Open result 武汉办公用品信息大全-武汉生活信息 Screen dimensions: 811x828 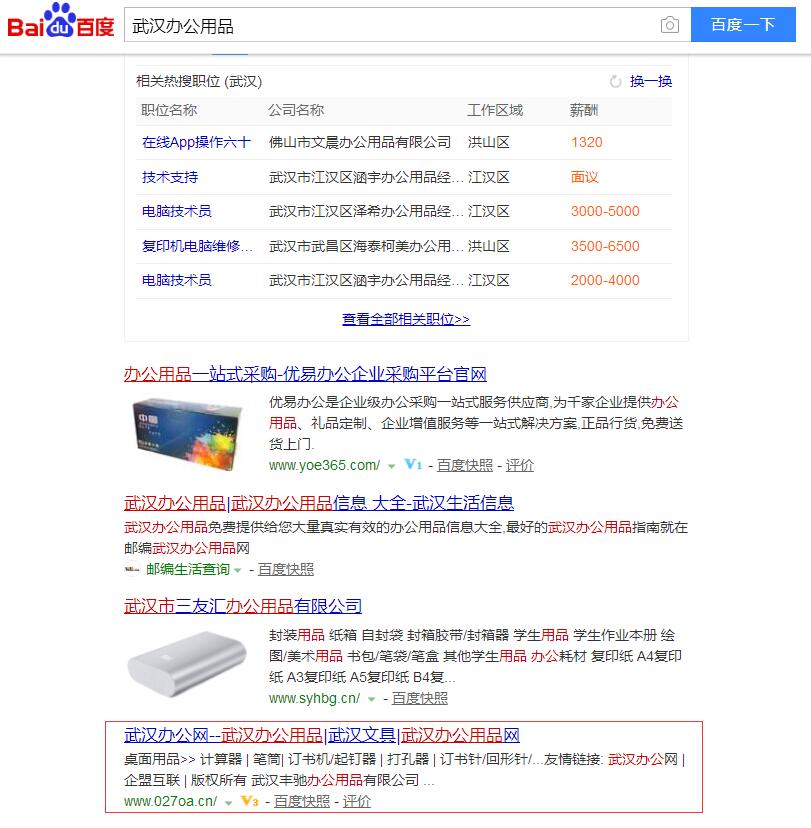(x=319, y=503)
